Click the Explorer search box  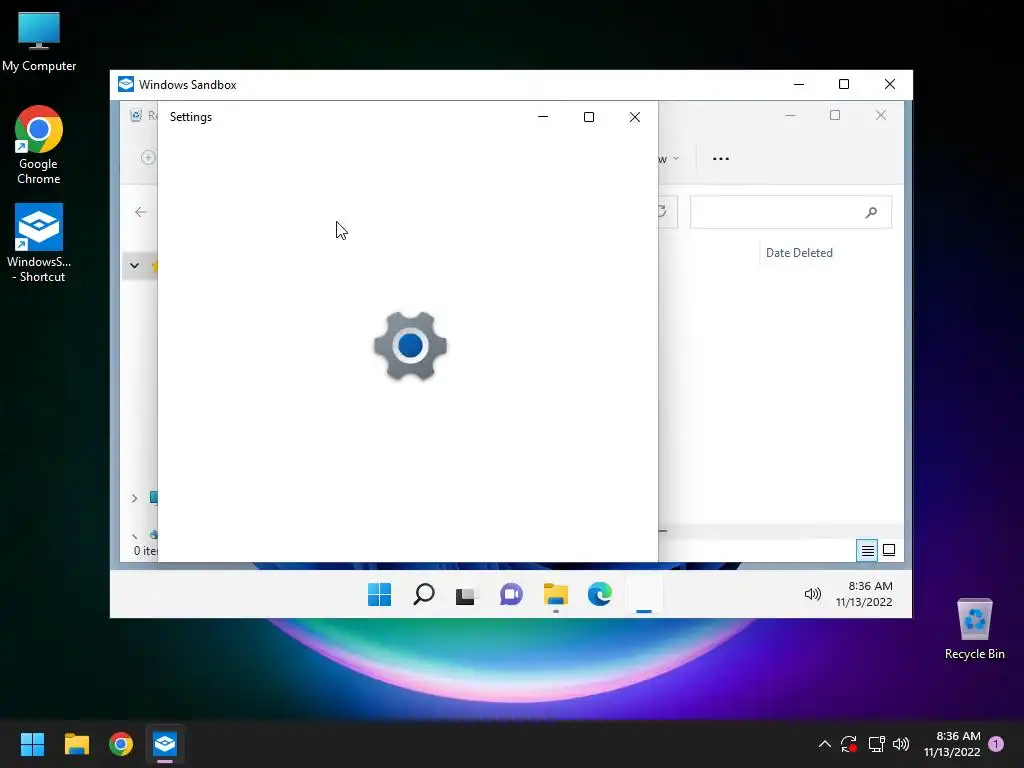point(791,212)
